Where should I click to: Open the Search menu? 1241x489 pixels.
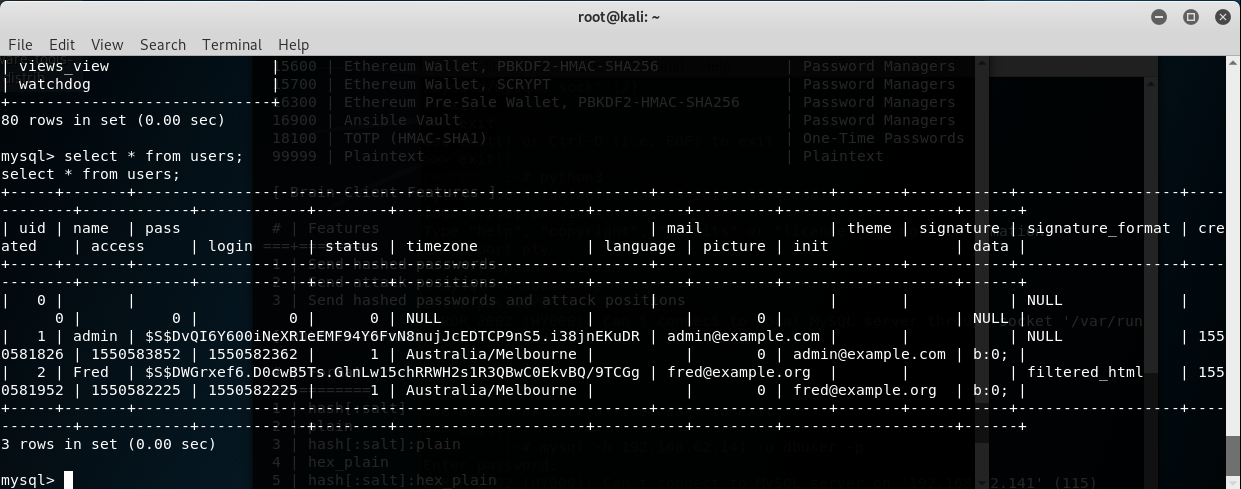click(x=163, y=45)
